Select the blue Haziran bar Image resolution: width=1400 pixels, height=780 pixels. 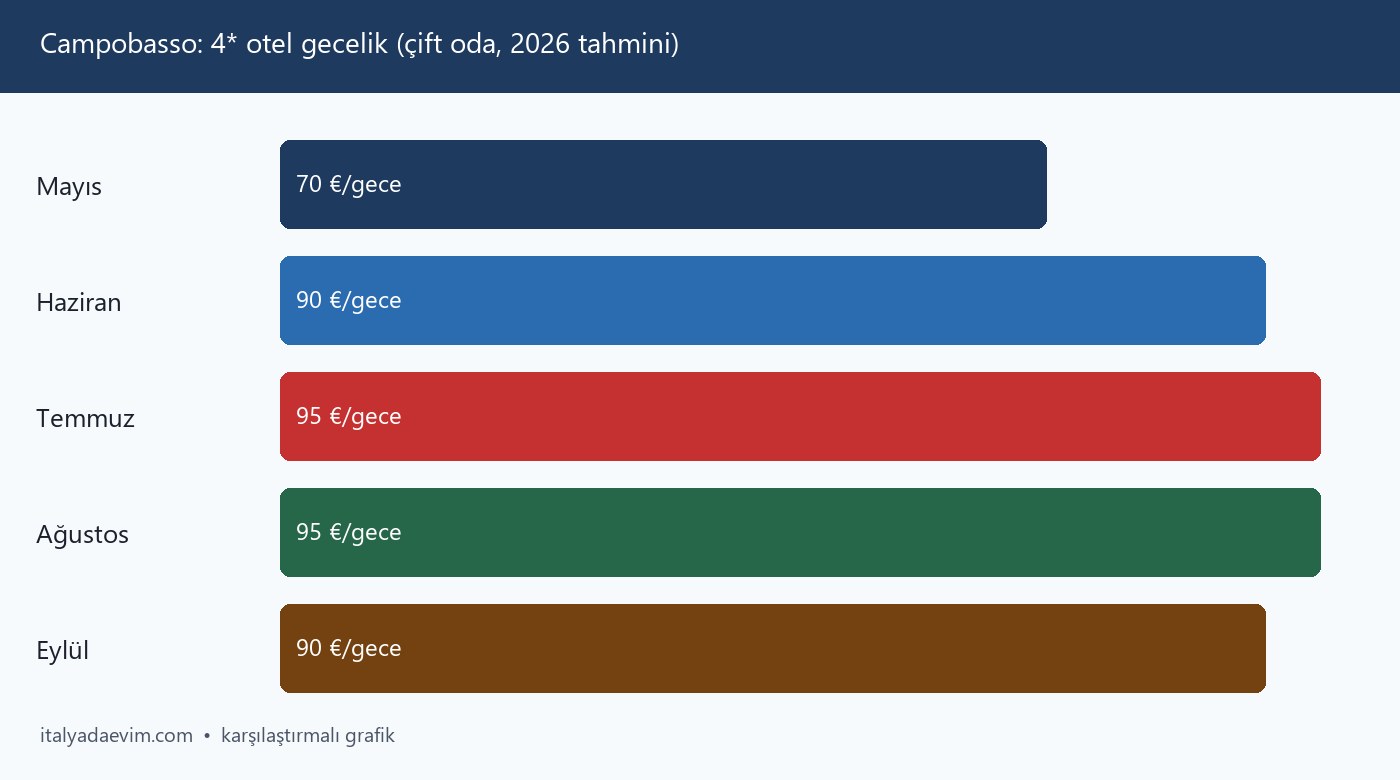click(x=773, y=300)
